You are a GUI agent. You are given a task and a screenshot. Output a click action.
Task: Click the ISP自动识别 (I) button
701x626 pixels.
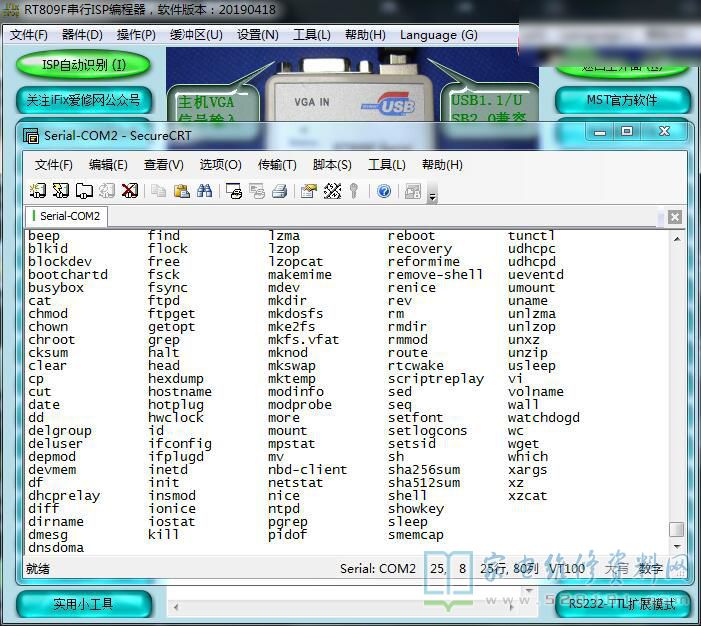click(83, 65)
